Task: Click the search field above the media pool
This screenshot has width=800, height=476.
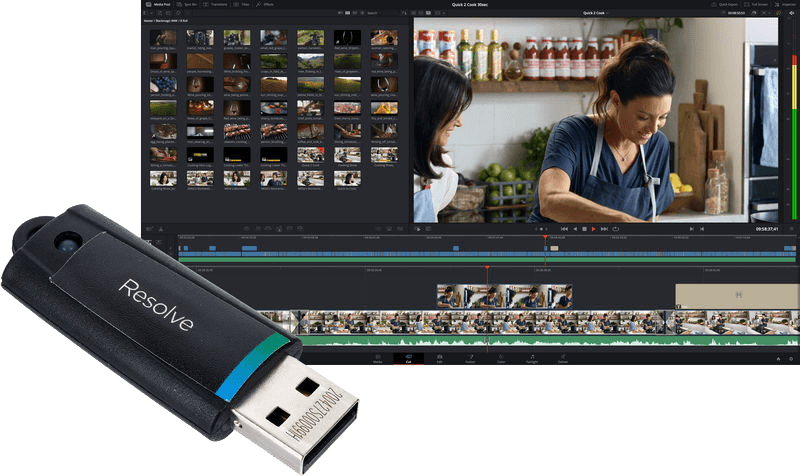Action: 381,13
